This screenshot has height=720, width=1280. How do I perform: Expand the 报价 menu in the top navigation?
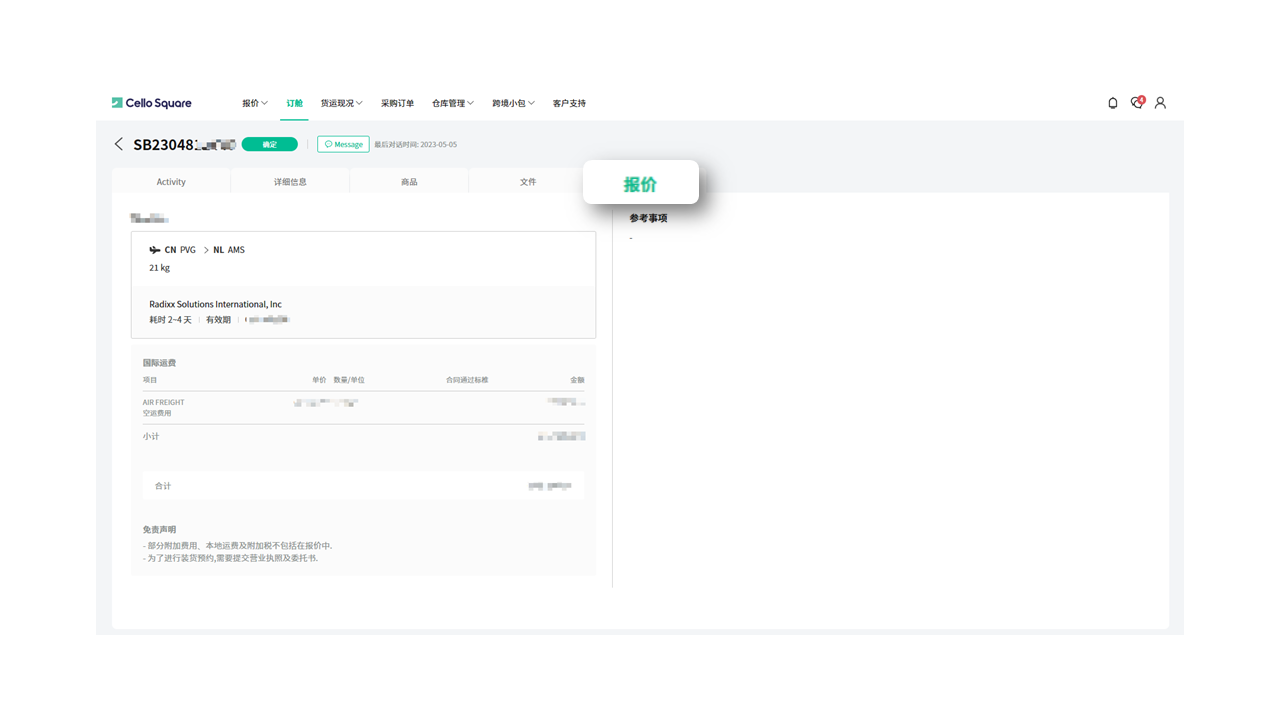[x=254, y=103]
